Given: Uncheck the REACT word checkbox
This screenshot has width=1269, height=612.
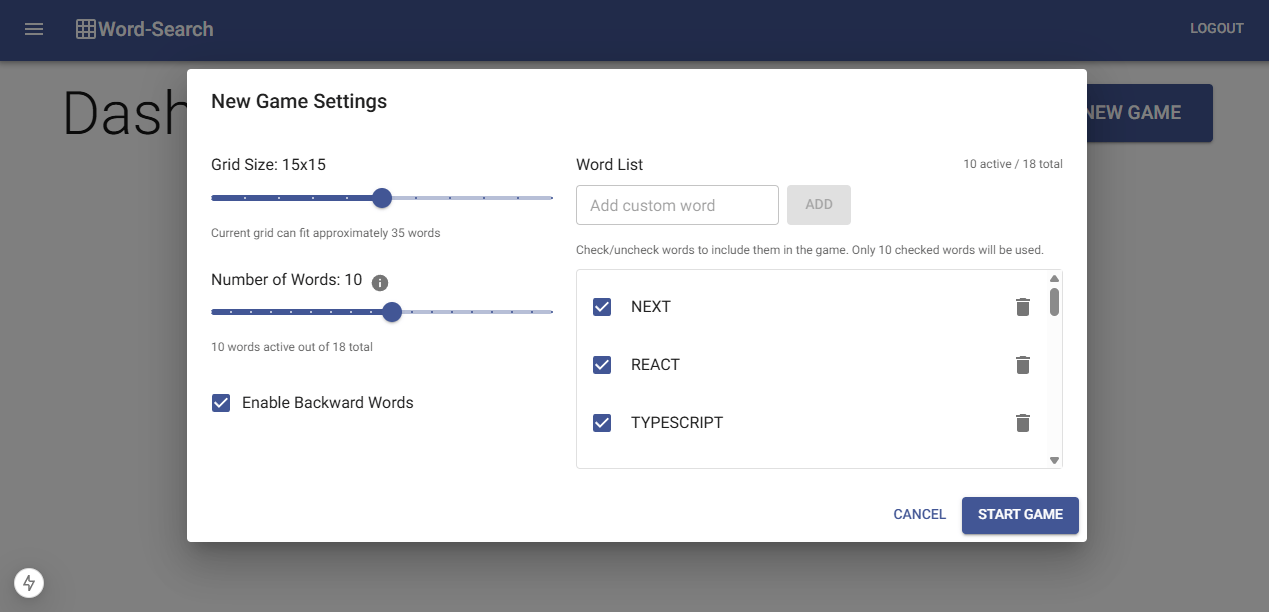Looking at the screenshot, I should 602,365.
